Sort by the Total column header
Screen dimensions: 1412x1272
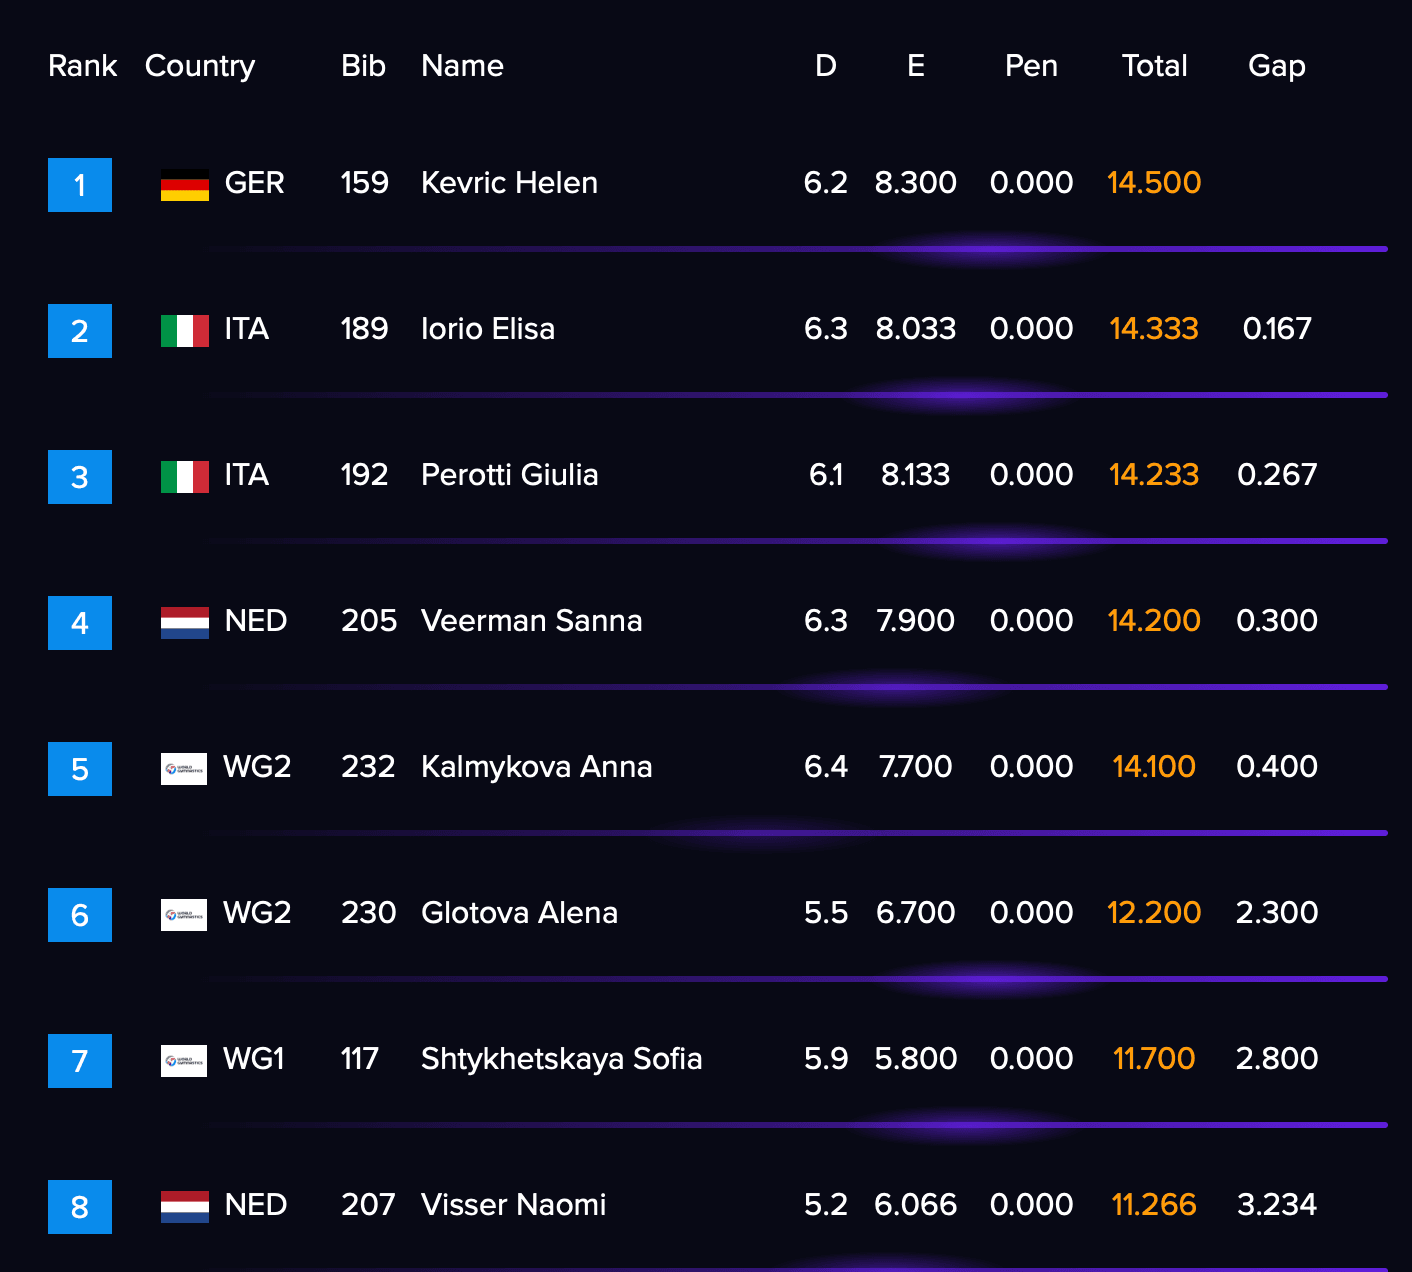click(x=1154, y=66)
